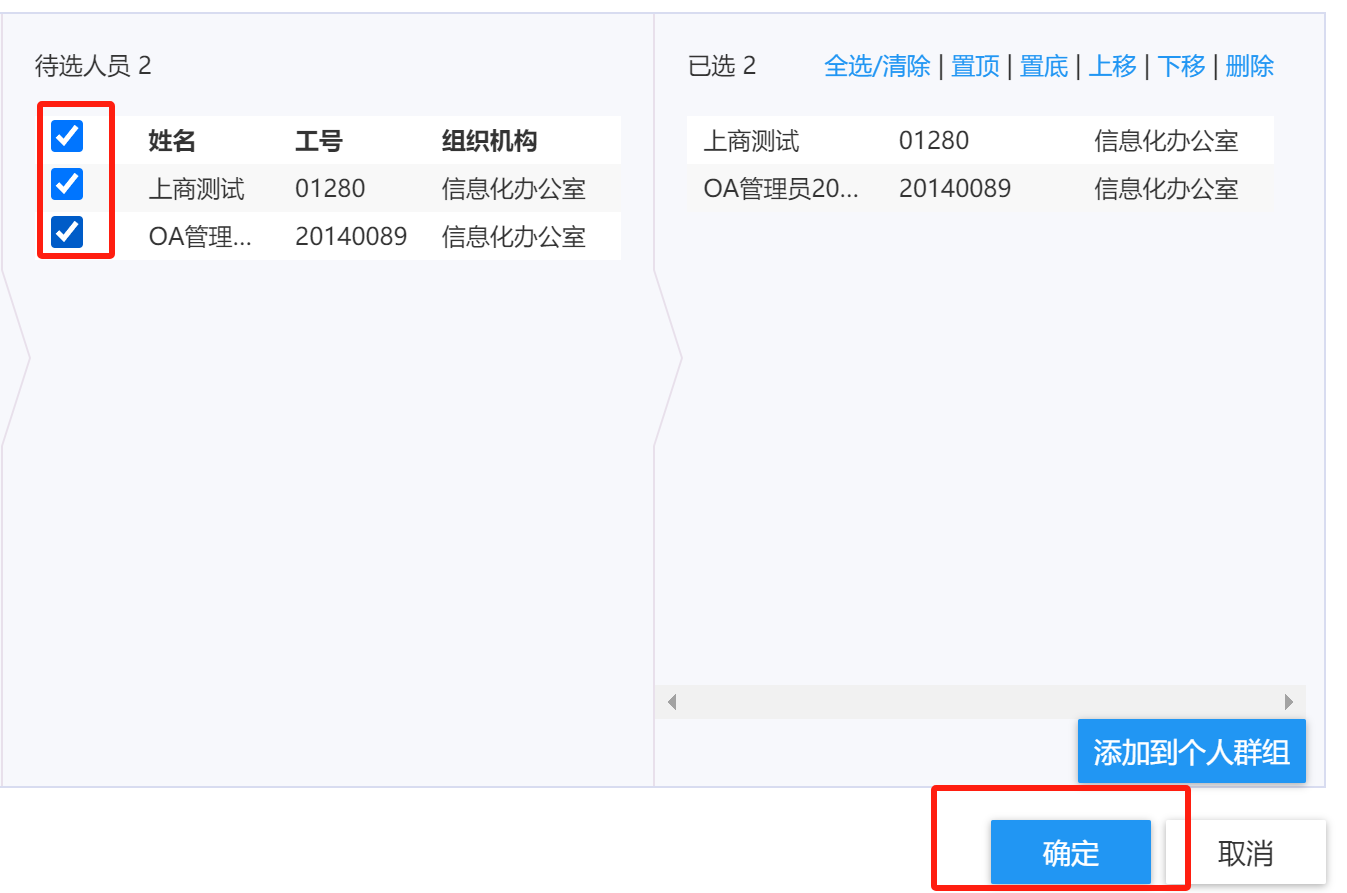The width and height of the screenshot is (1347, 893).
Task: Uncheck the checkbox for candidate employee 20140089
Action: click(67, 232)
